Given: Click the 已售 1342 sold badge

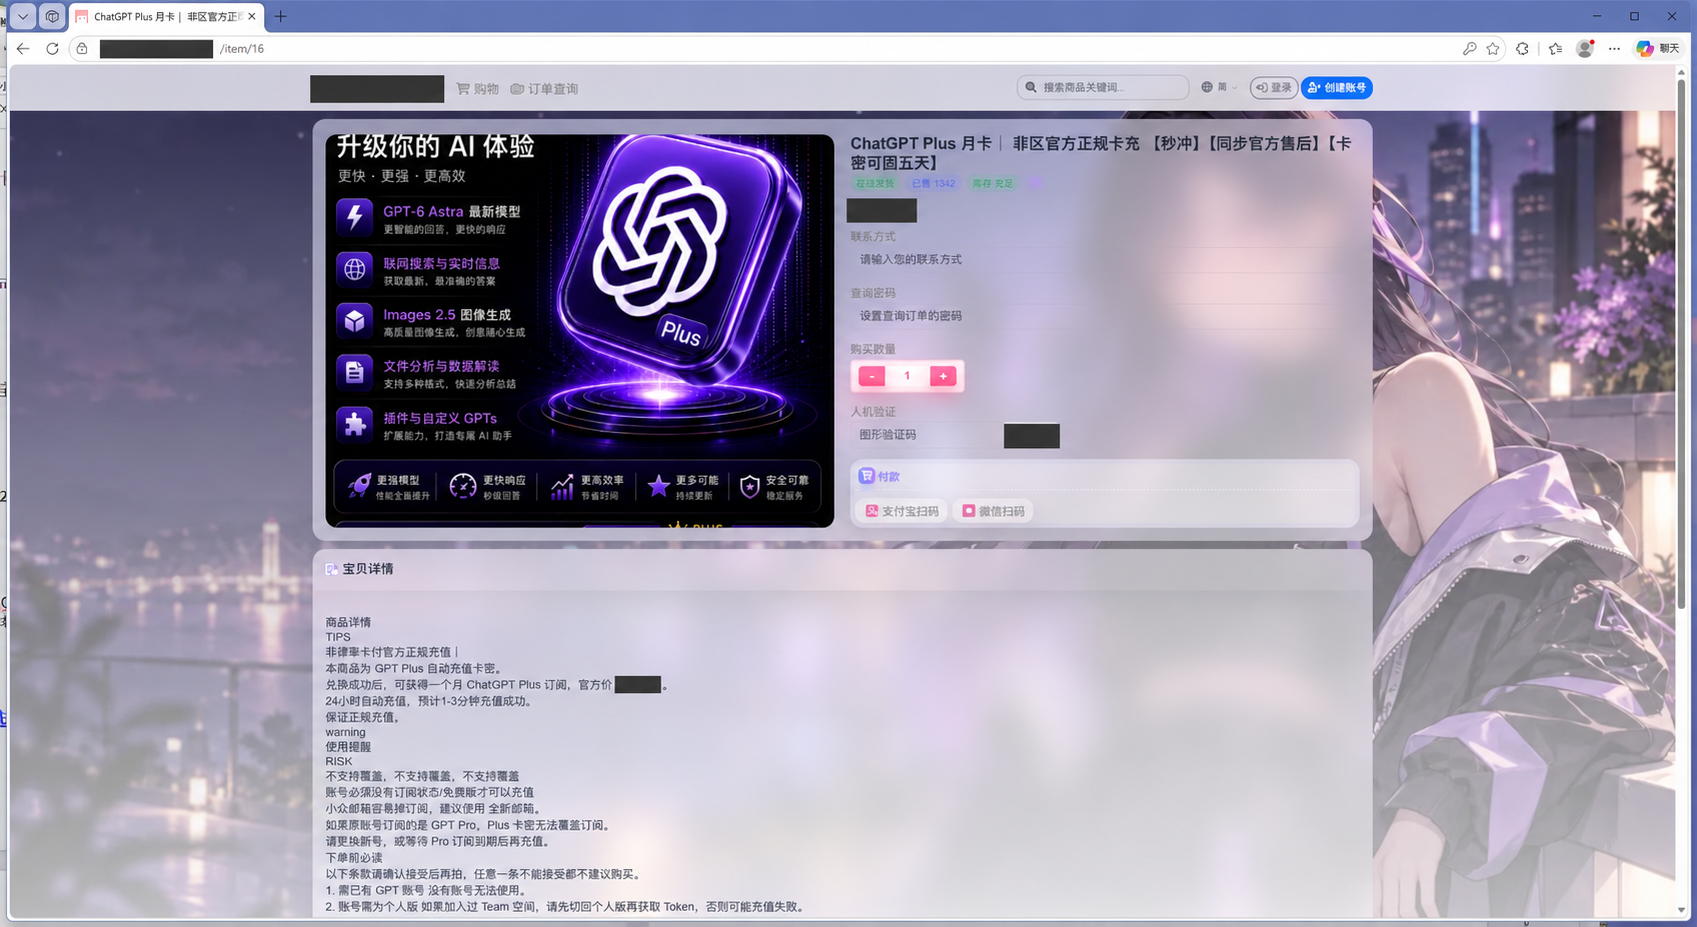Looking at the screenshot, I should pyautogui.click(x=933, y=184).
